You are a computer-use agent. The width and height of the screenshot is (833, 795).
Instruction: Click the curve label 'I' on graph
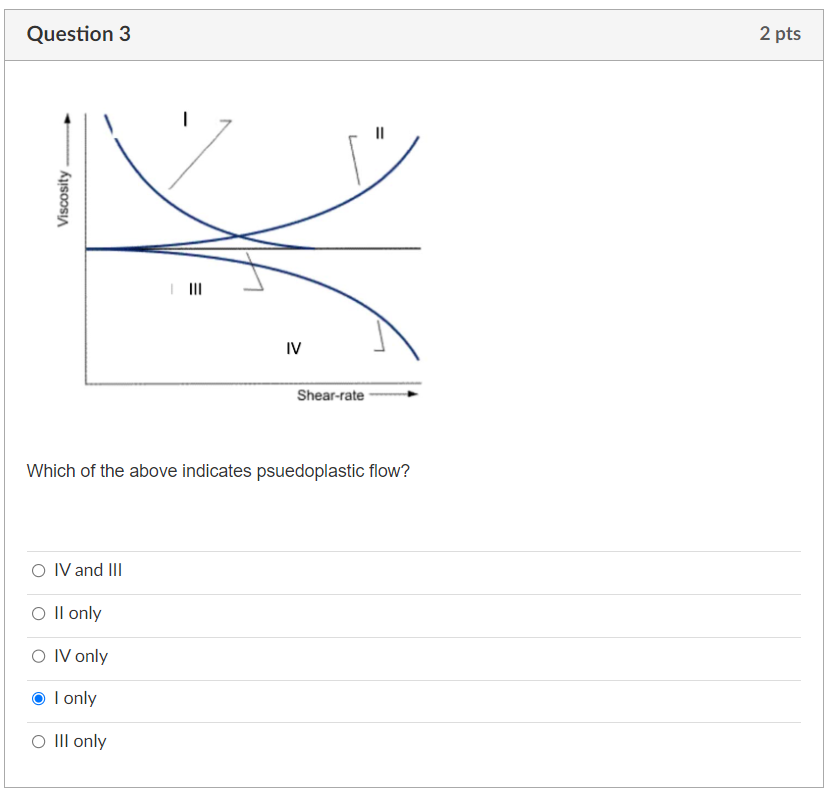tap(185, 119)
